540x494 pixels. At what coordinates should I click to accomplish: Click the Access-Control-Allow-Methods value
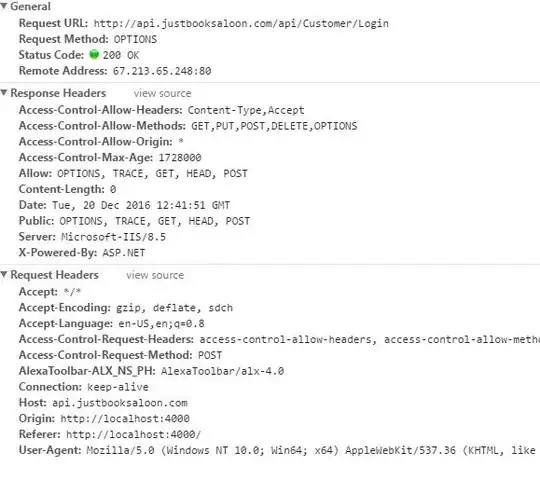(274, 126)
